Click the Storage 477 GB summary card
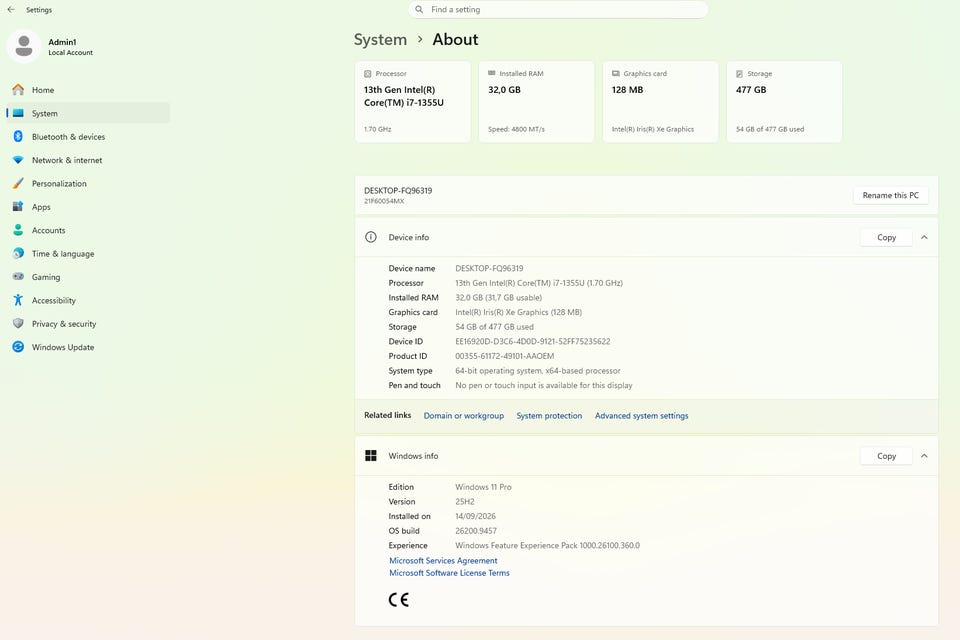This screenshot has width=960, height=640. [784, 102]
